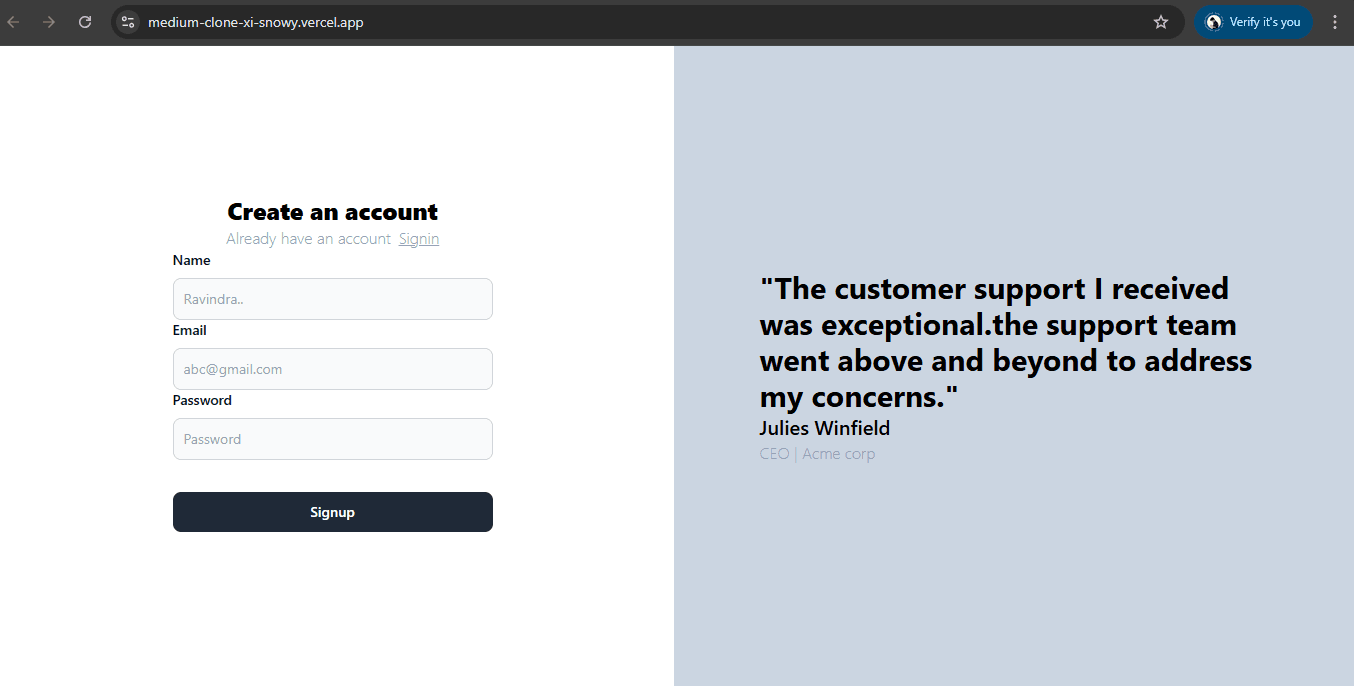Click the "Create an account" heading
The width and height of the screenshot is (1354, 686).
click(332, 212)
